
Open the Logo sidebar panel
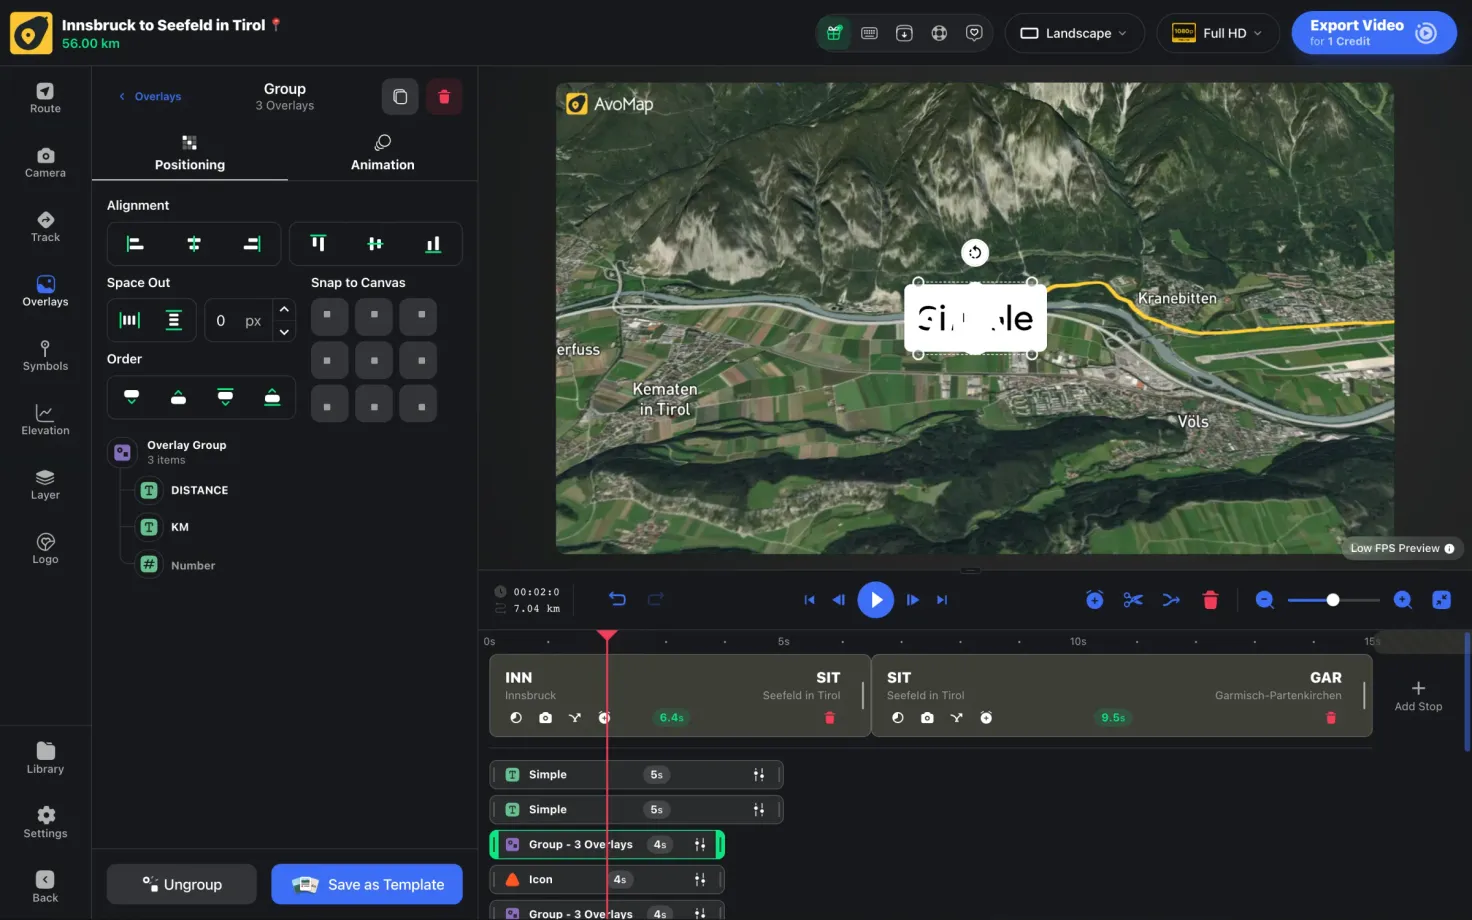pyautogui.click(x=45, y=549)
